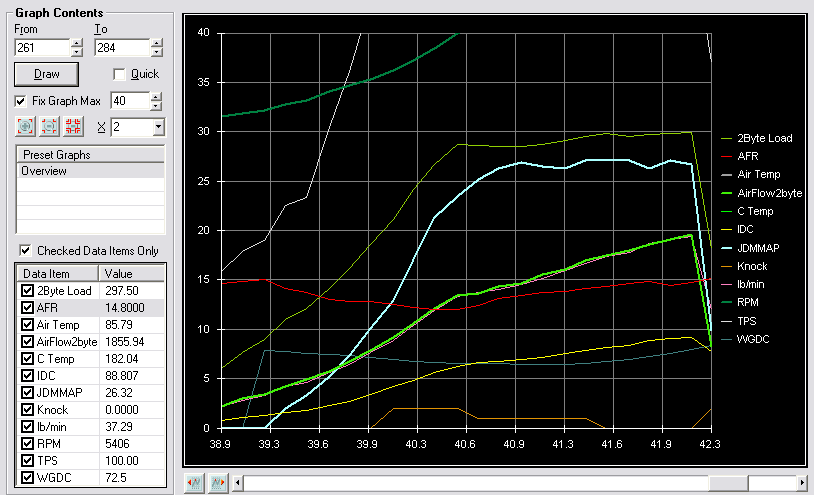The height and width of the screenshot is (495, 814).
Task: Uncheck the Fix Graph Max checkbox
Action: (20, 101)
